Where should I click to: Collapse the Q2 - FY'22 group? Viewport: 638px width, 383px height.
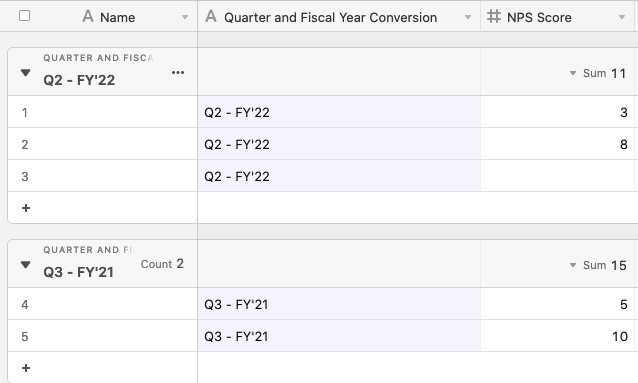pos(26,72)
